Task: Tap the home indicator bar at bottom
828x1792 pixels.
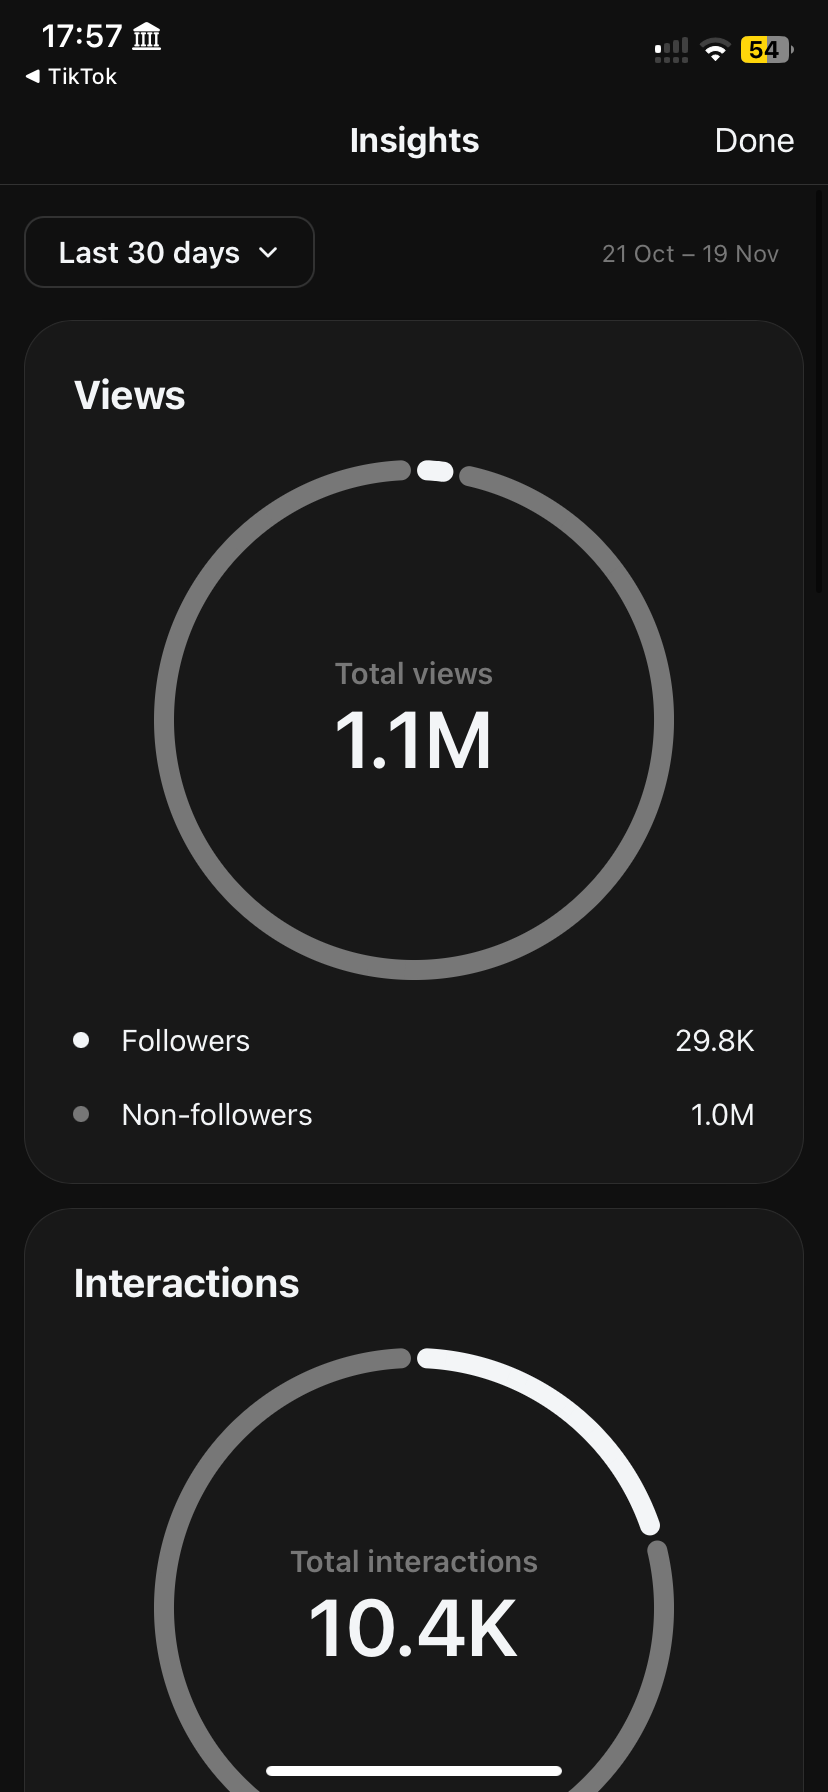Action: coord(414,1771)
